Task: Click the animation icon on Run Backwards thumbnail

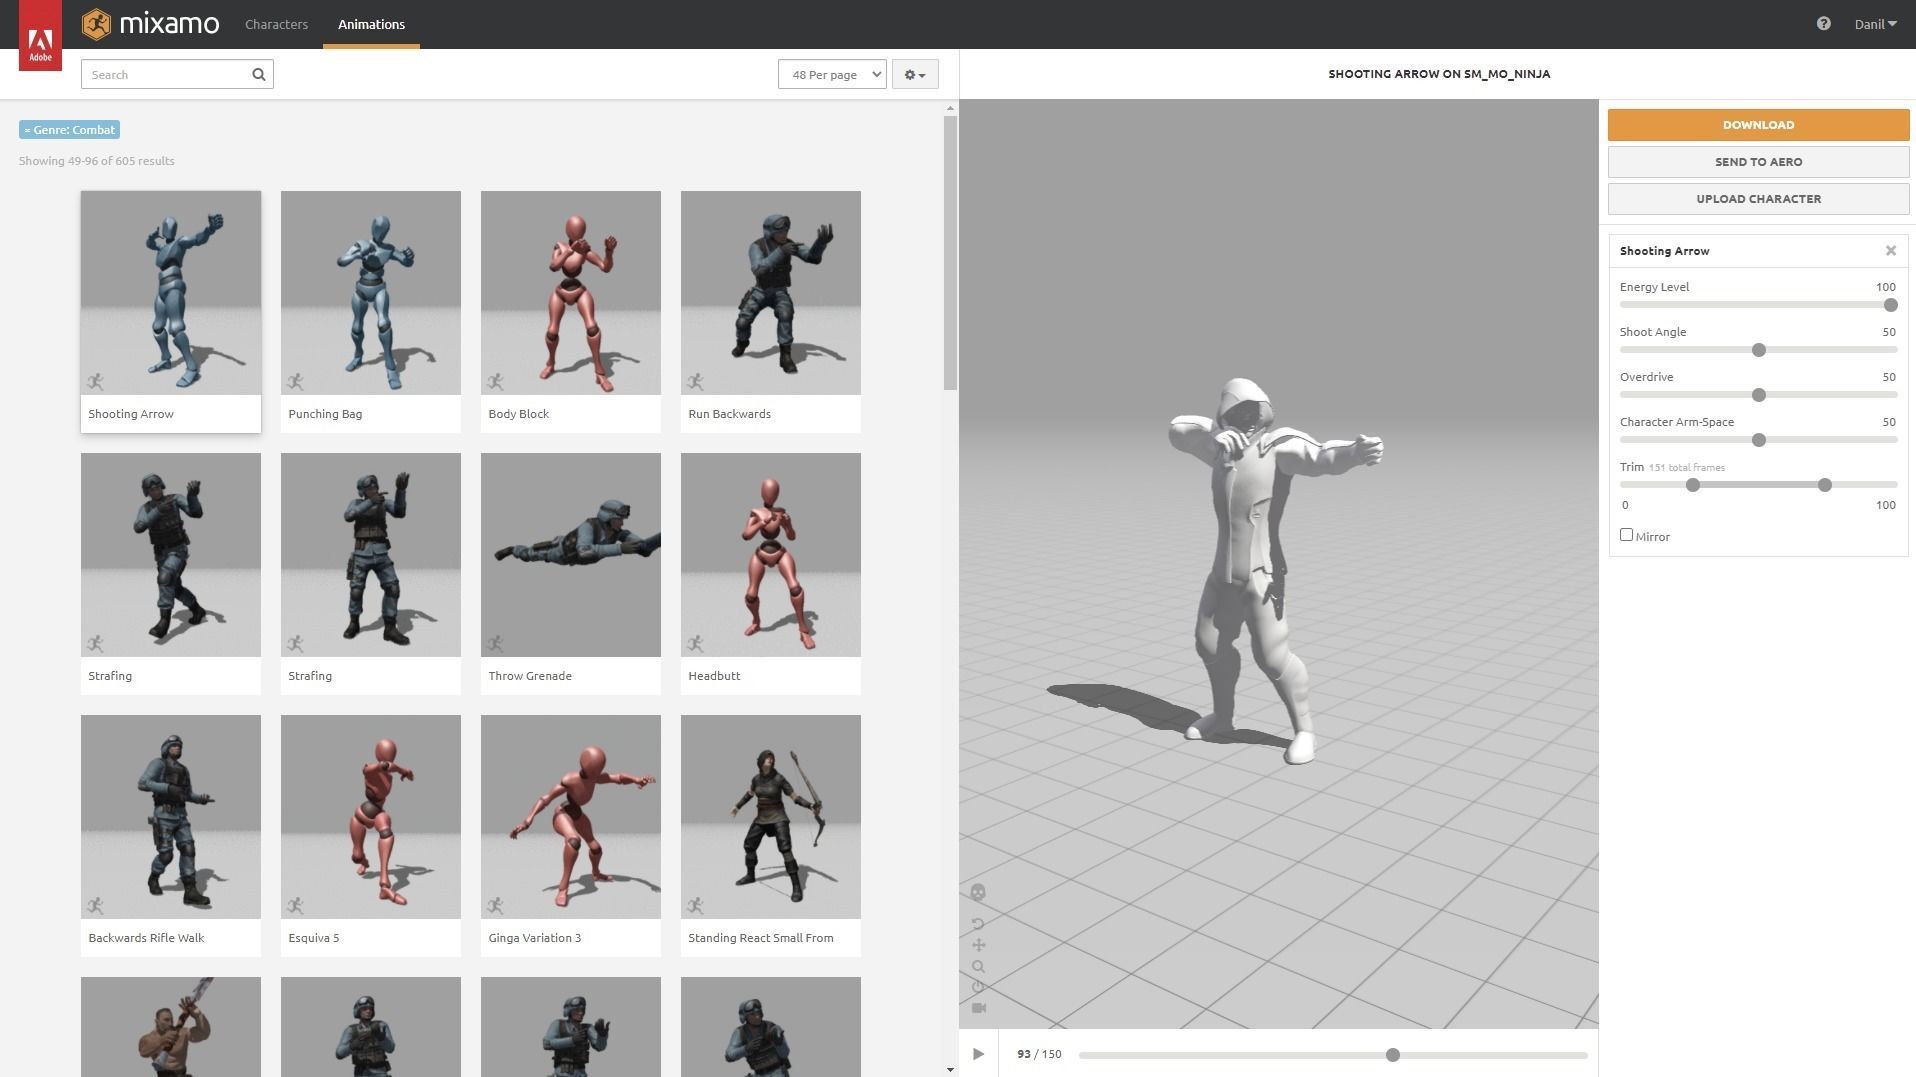Action: point(696,381)
